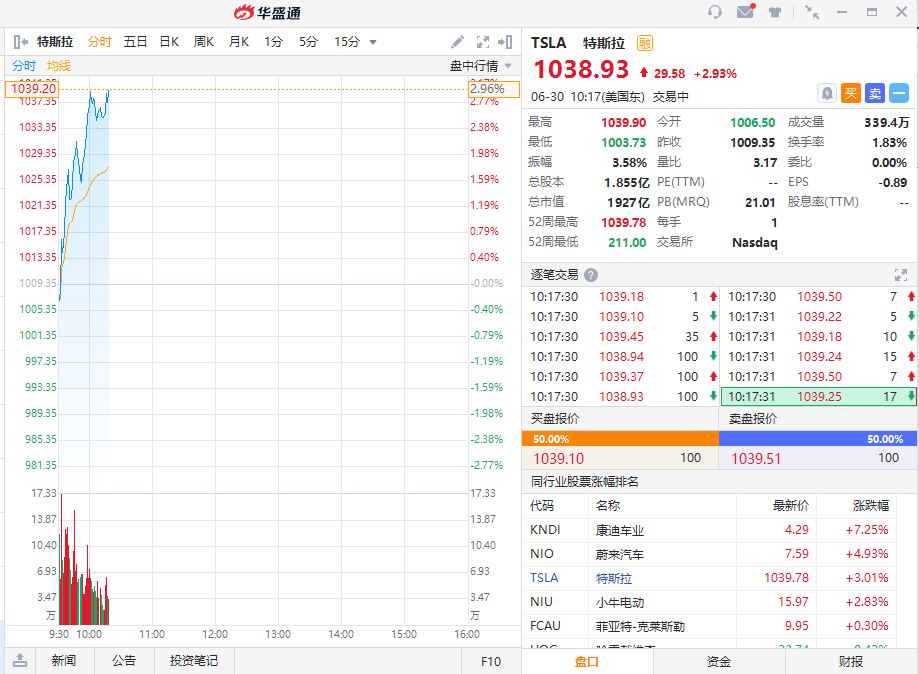Select the 资金 bottom tab
The image size is (919, 674).
click(719, 662)
